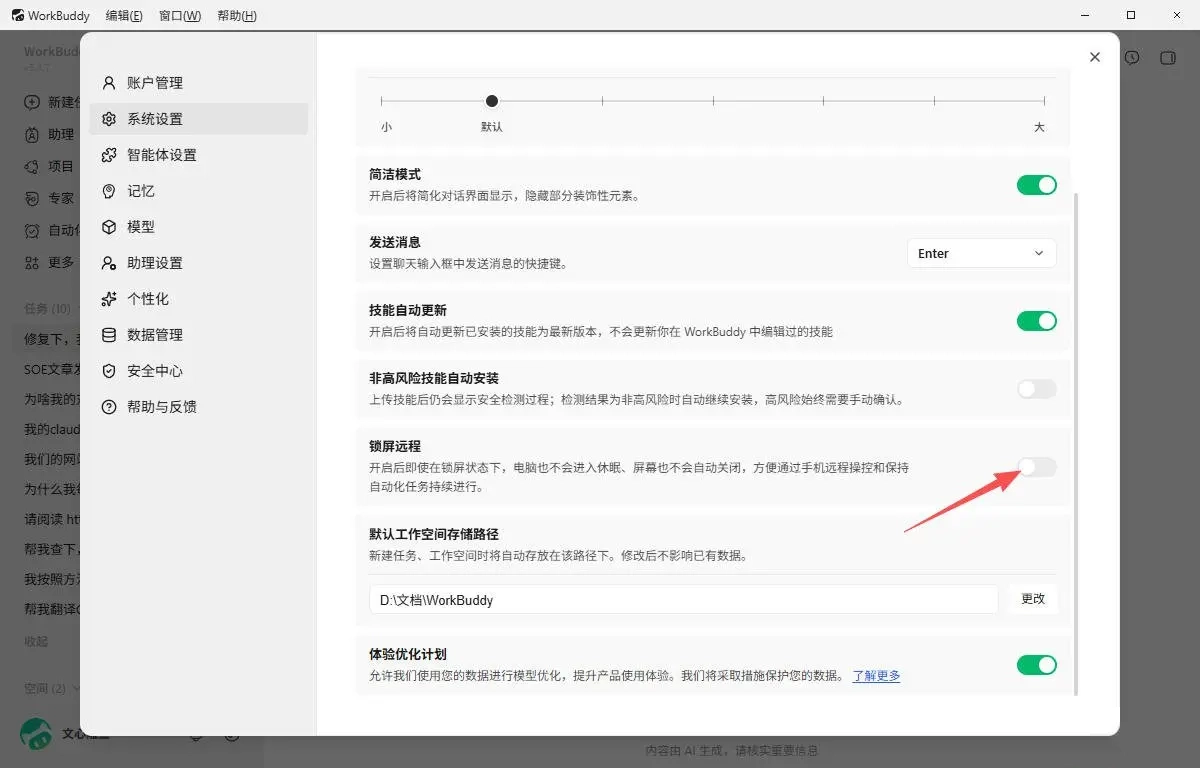Select task starting with 帮我翻译 in background list
1200x768 pixels.
[52, 609]
